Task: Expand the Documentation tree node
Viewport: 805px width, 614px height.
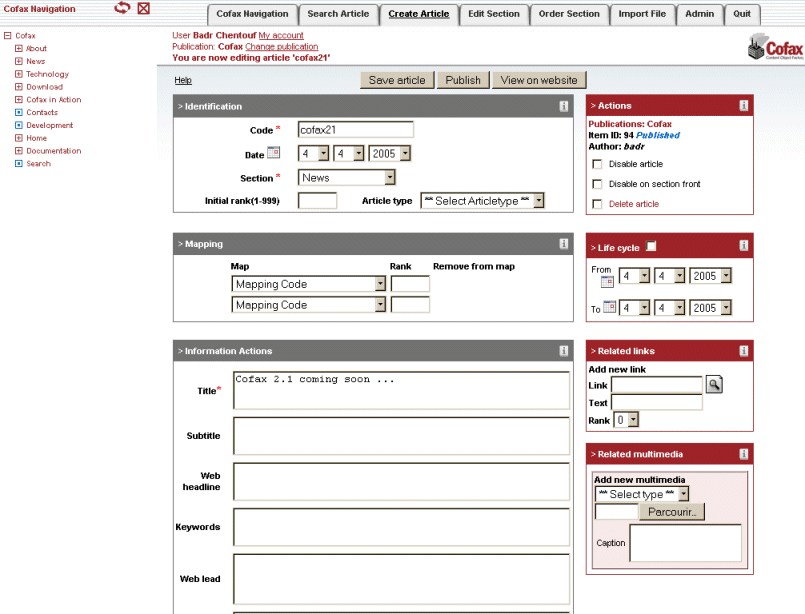Action: (x=19, y=151)
